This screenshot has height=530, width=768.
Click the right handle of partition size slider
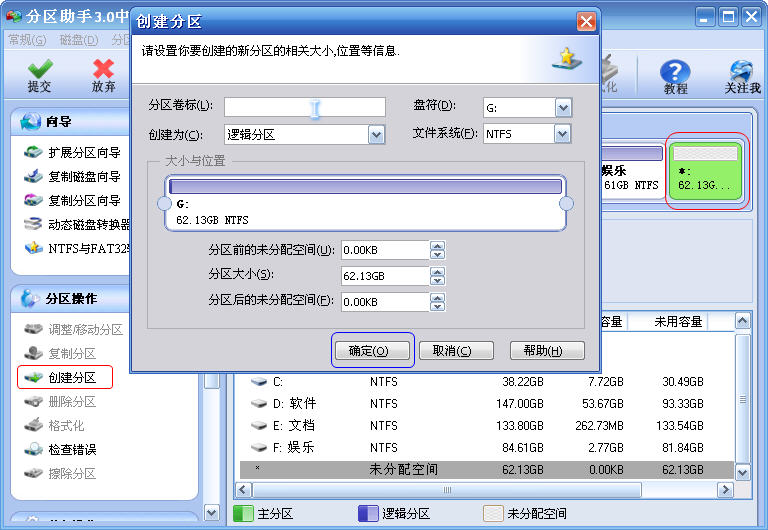[566, 204]
